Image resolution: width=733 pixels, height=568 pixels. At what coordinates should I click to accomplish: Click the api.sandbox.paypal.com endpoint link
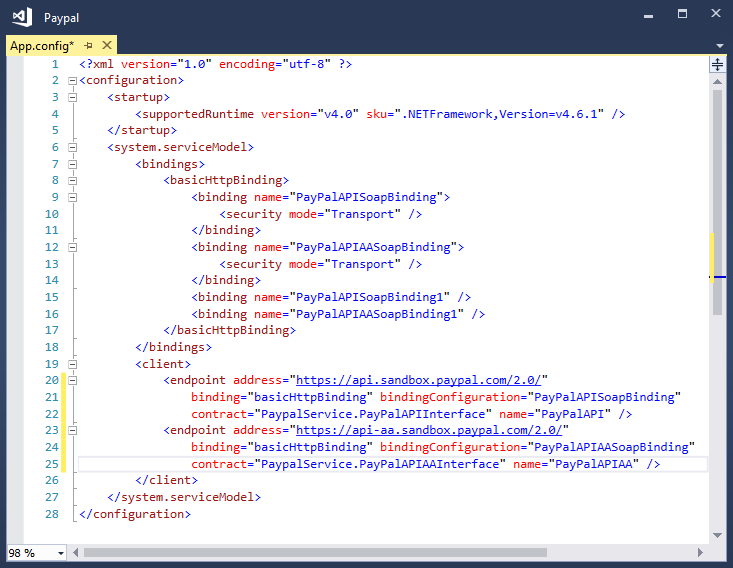(x=420, y=380)
